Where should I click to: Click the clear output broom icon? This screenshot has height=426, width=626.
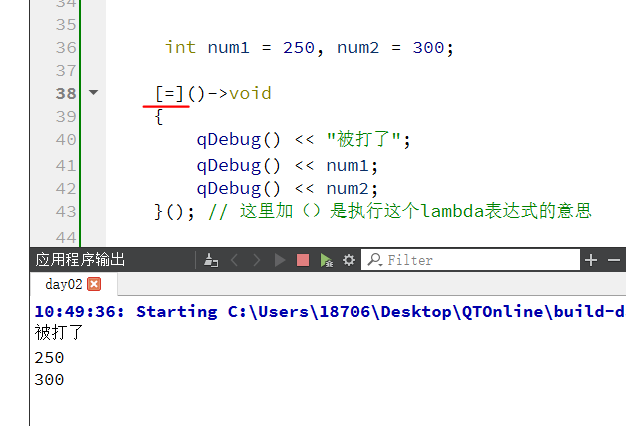(x=211, y=260)
